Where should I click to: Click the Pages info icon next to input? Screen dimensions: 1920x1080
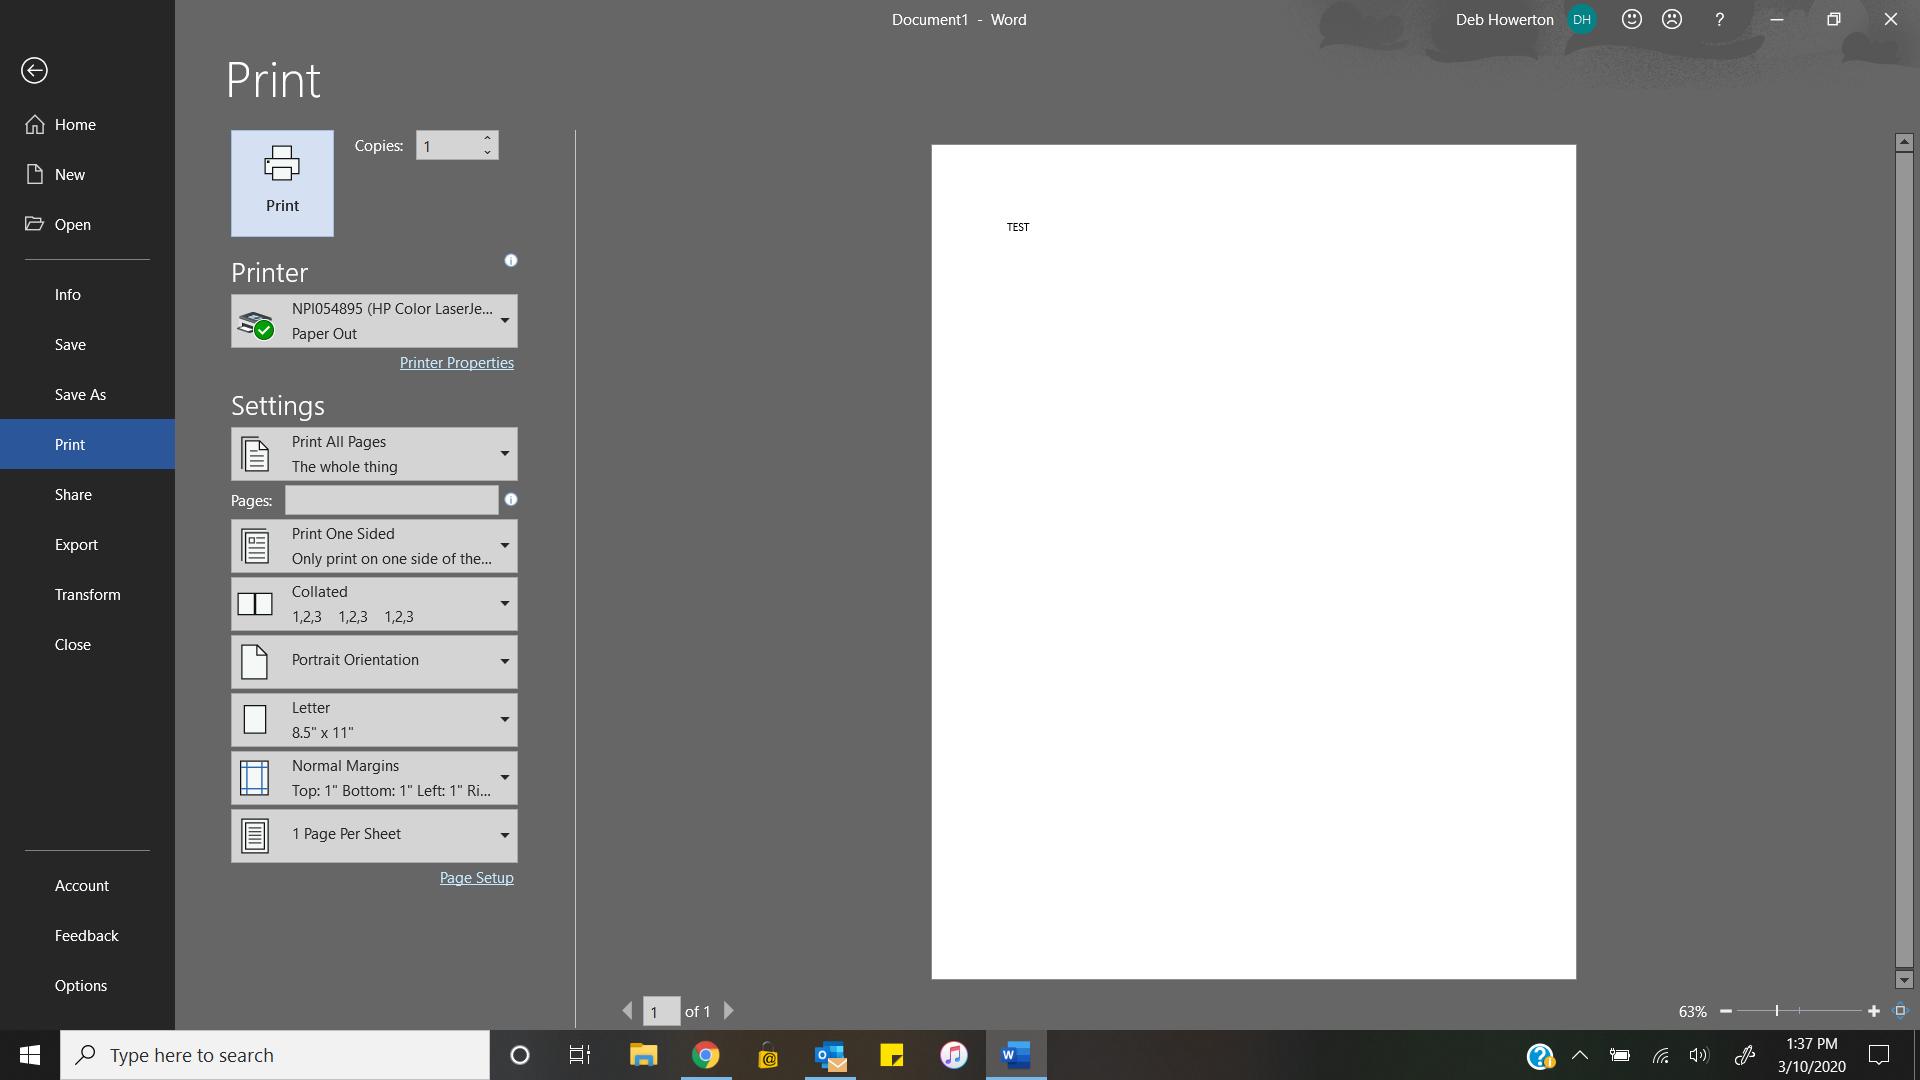(x=511, y=500)
